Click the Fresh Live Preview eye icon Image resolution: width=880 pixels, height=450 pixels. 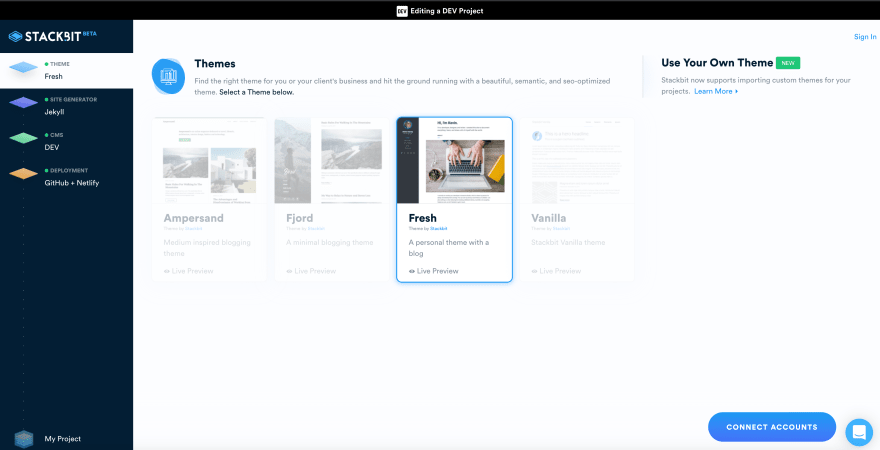412,271
